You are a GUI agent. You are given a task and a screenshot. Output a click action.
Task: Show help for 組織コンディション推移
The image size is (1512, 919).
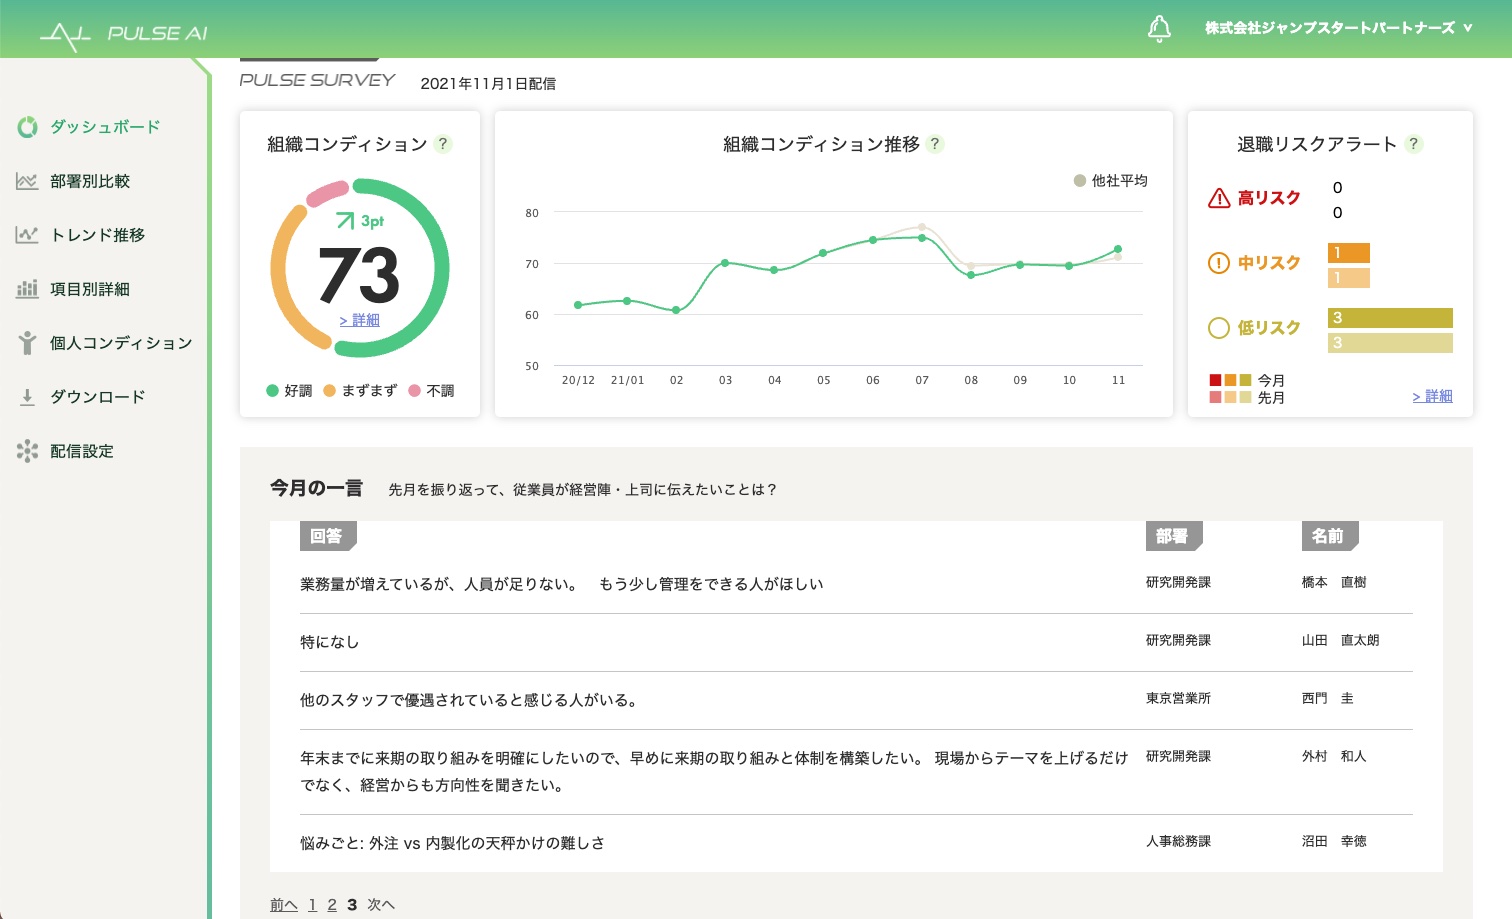point(935,144)
